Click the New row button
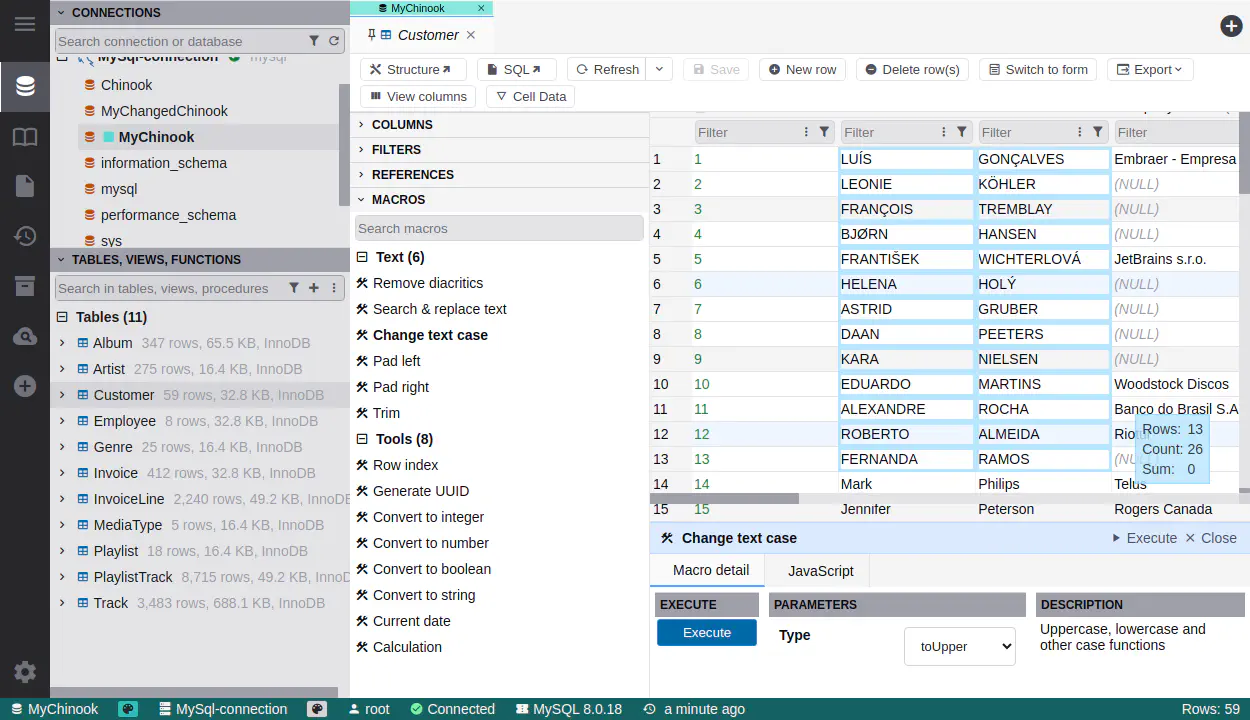Screen dimensions: 1250x720 pos(802,69)
